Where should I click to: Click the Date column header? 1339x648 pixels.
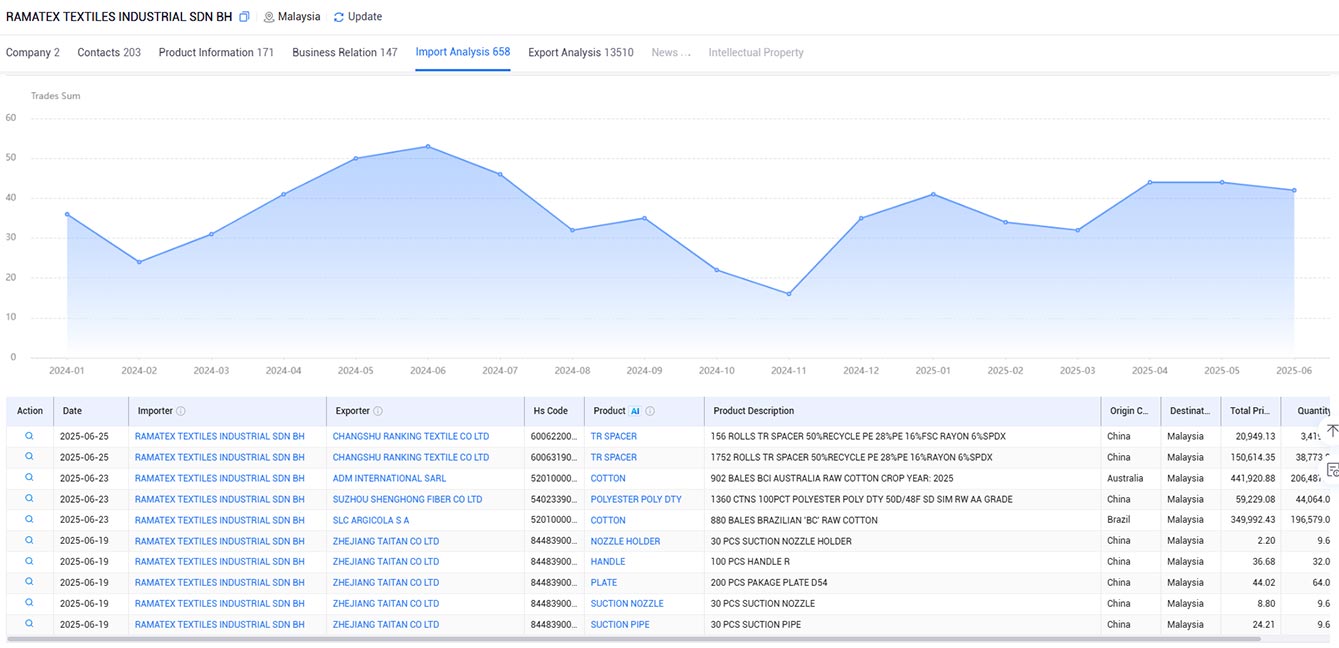click(x=72, y=411)
